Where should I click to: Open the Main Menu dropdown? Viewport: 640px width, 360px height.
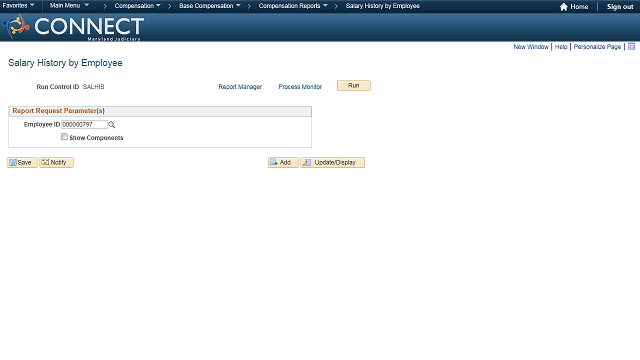69,6
